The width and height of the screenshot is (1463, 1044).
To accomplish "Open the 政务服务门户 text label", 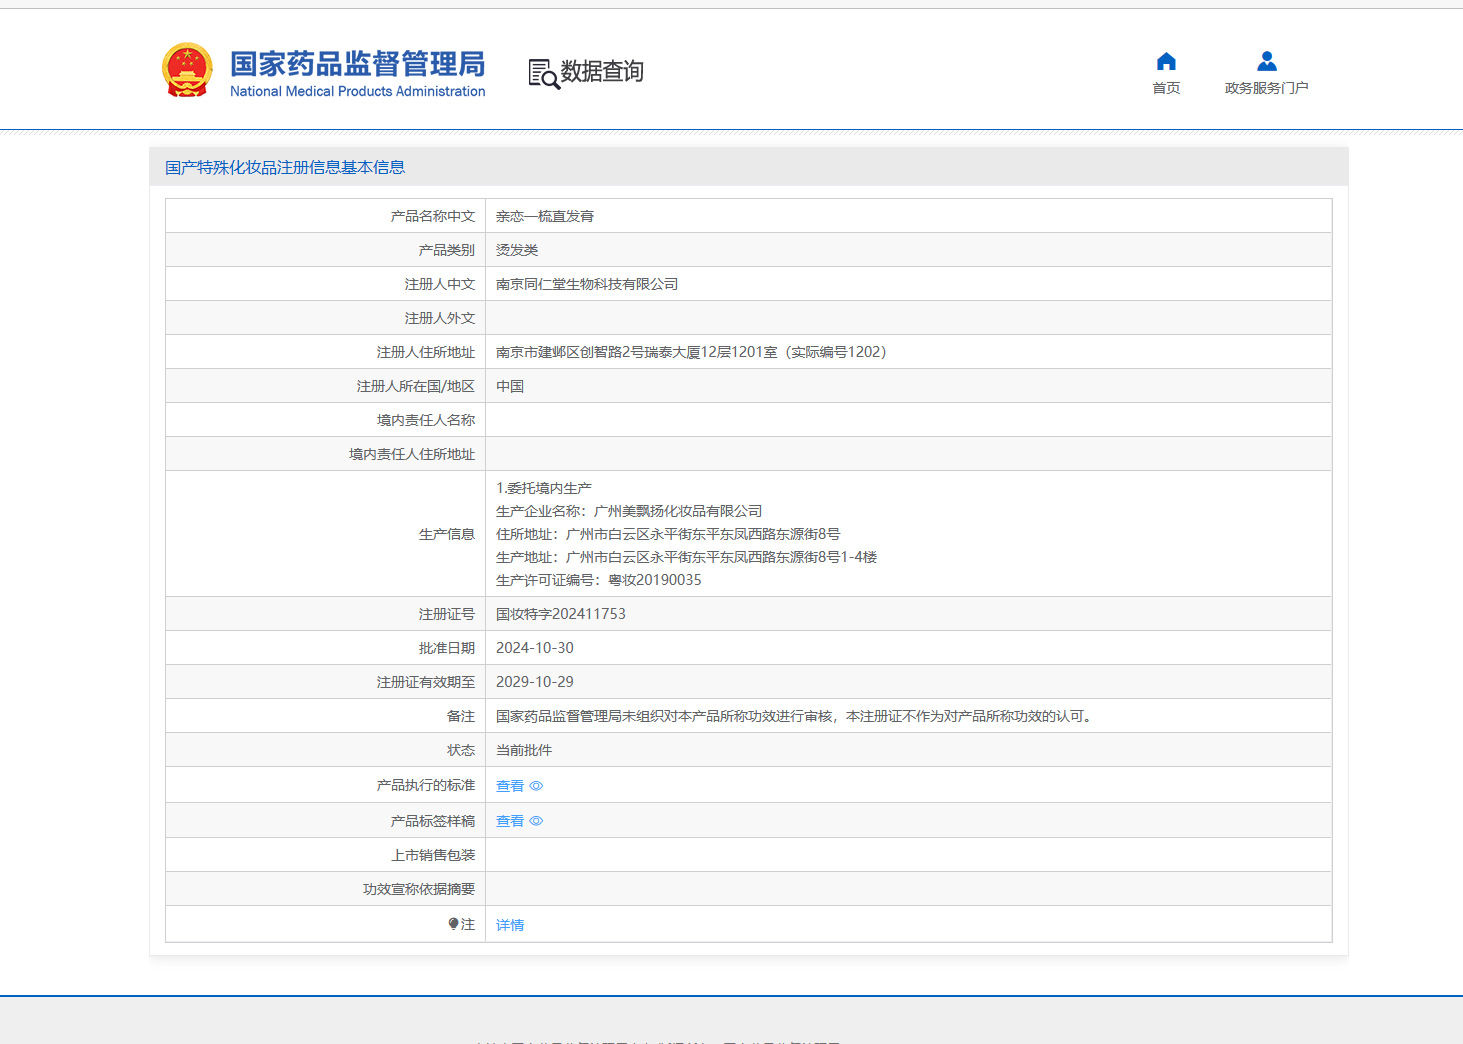I will point(1266,88).
